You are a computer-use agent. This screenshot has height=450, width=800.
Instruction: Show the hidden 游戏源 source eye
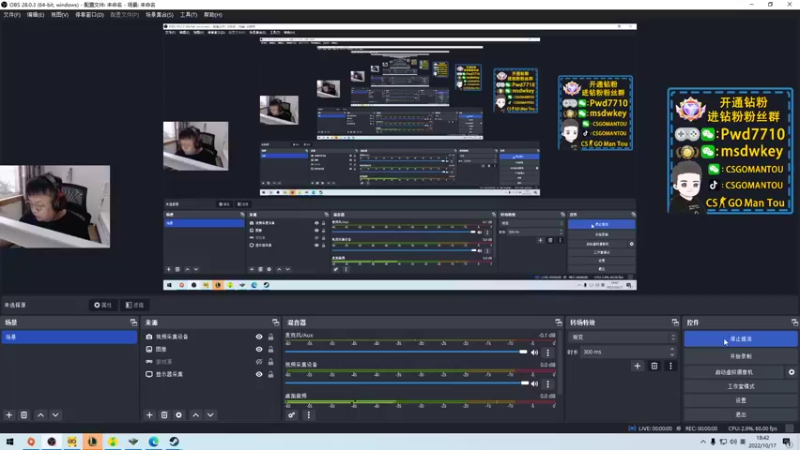click(259, 362)
